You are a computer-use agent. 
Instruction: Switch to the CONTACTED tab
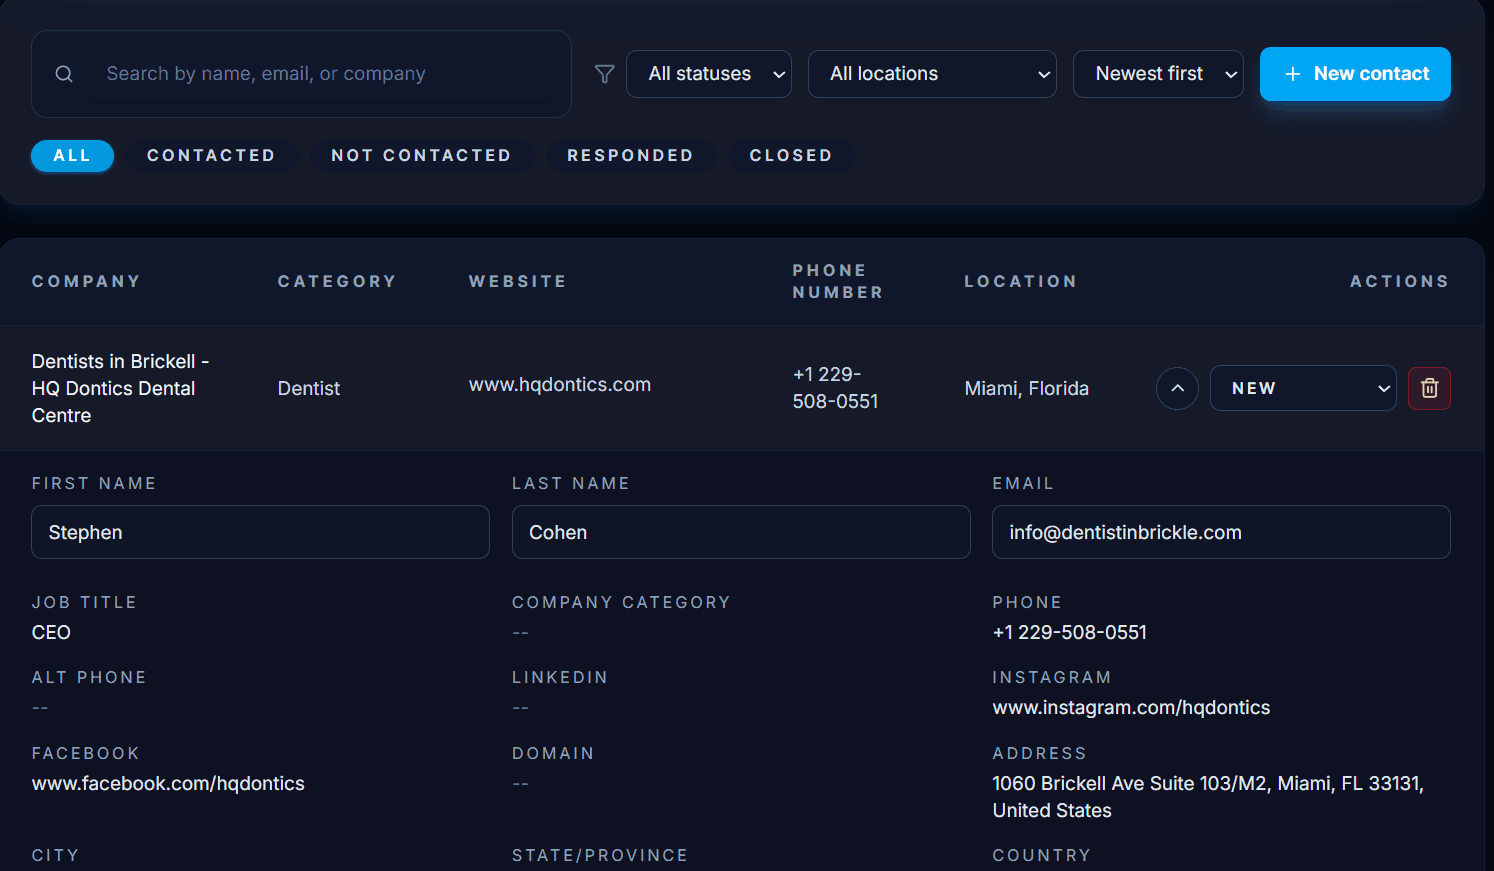tap(211, 155)
